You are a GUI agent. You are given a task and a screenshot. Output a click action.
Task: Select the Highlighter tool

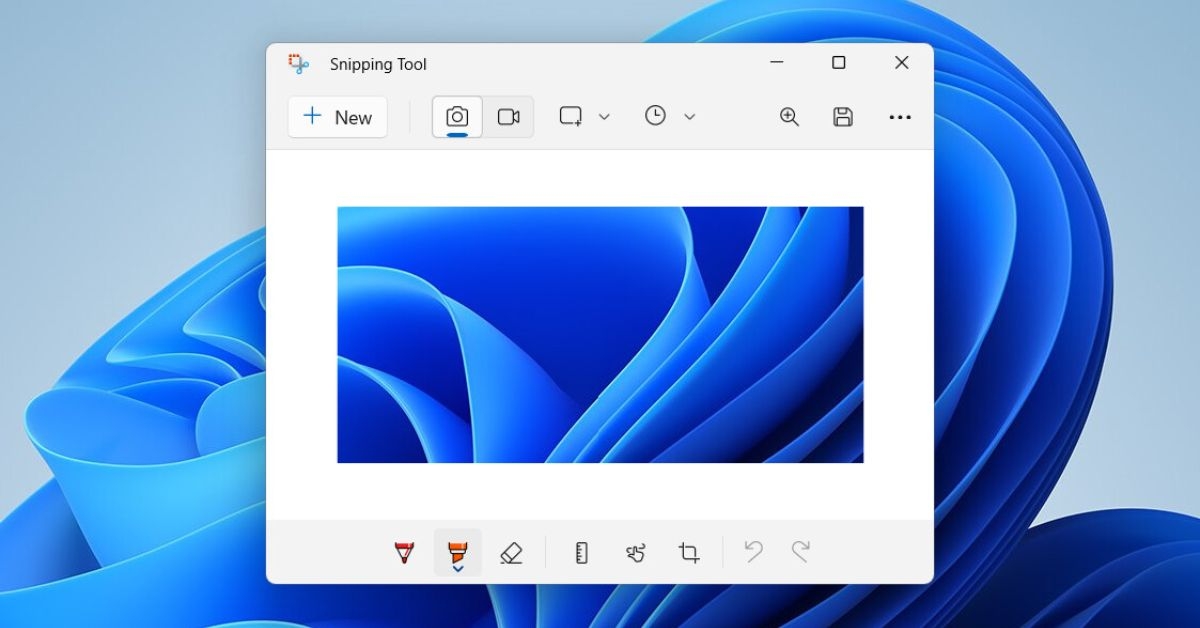click(457, 552)
